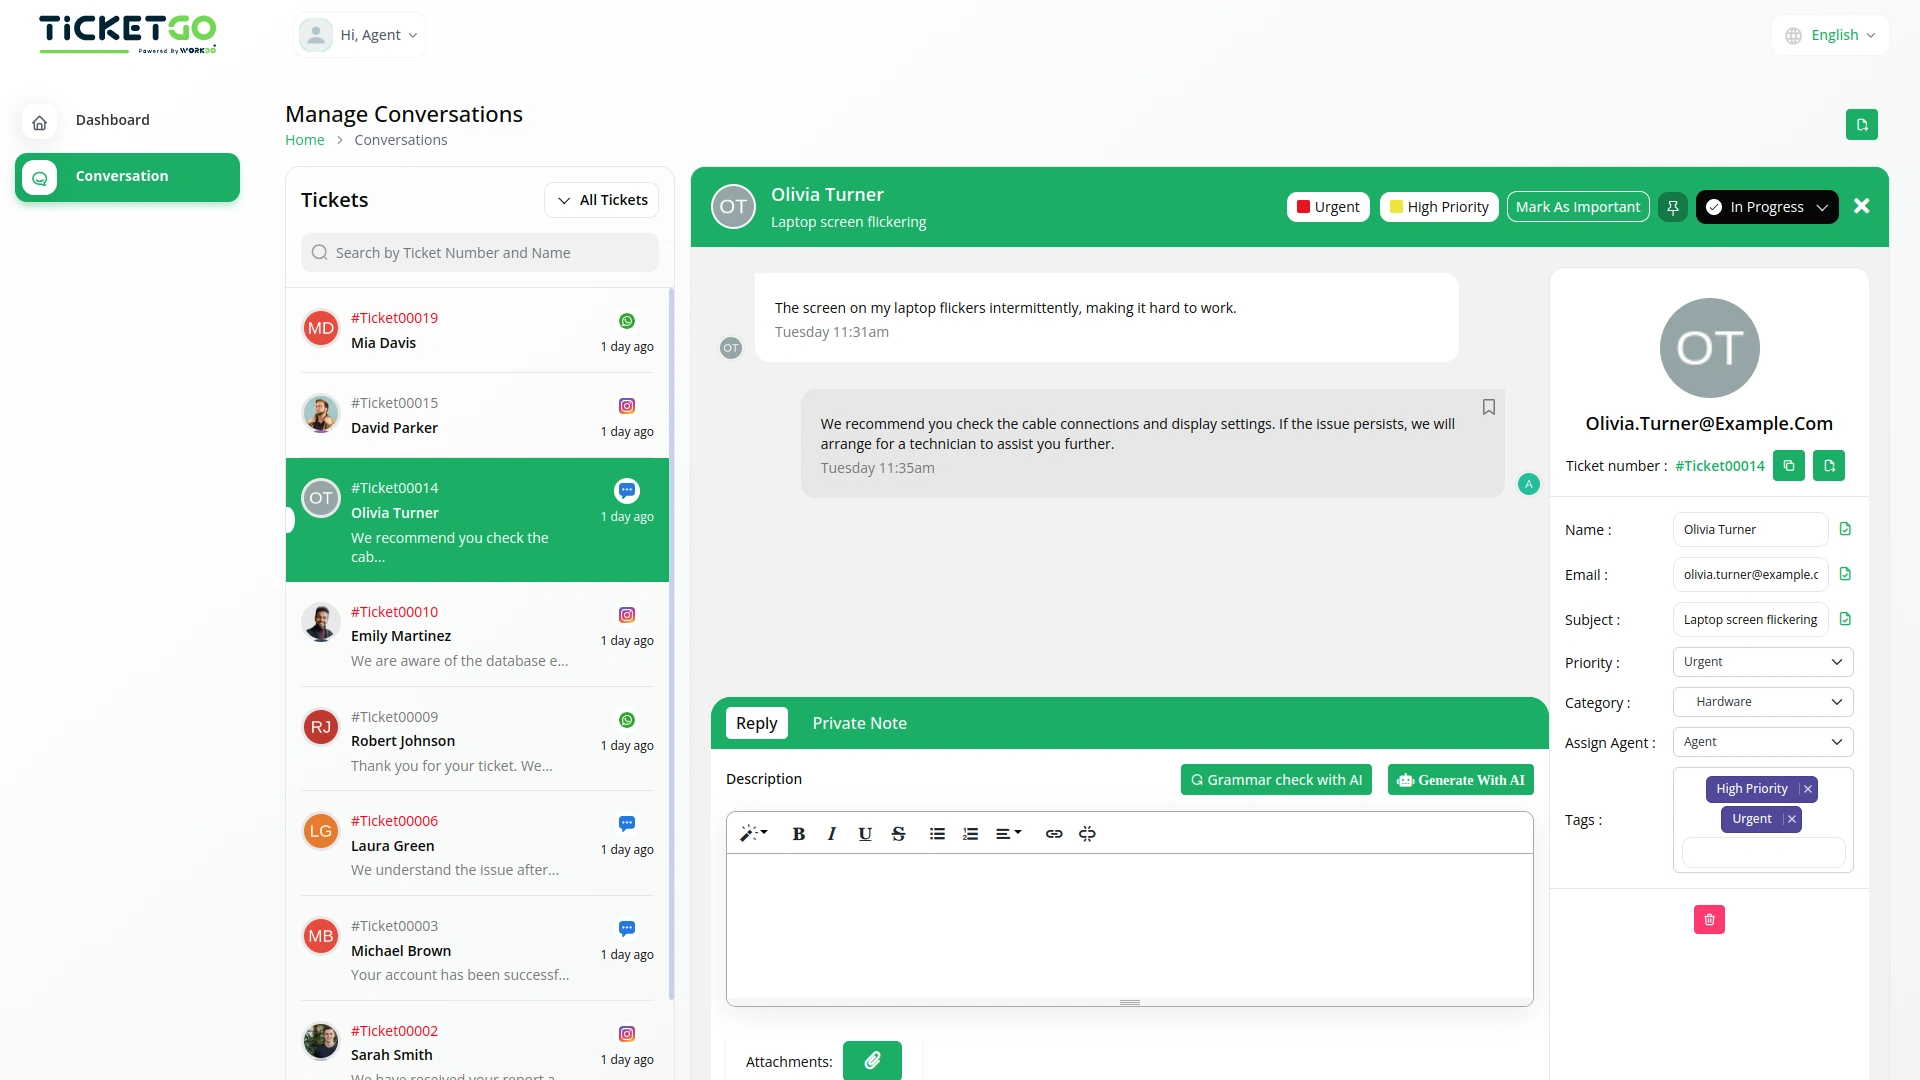Bookmark the agent's recommendation message
Viewport: 1920px width, 1080px height.
1488,407
